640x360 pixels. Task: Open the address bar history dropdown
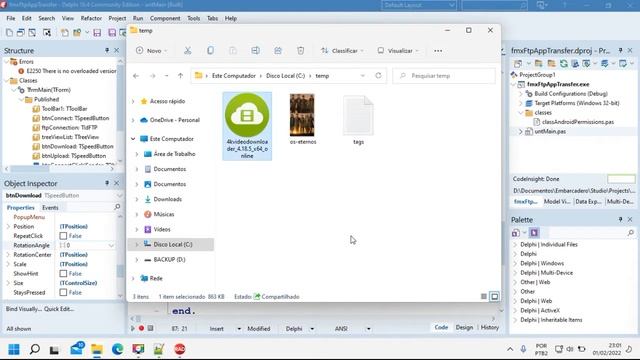pos(362,76)
